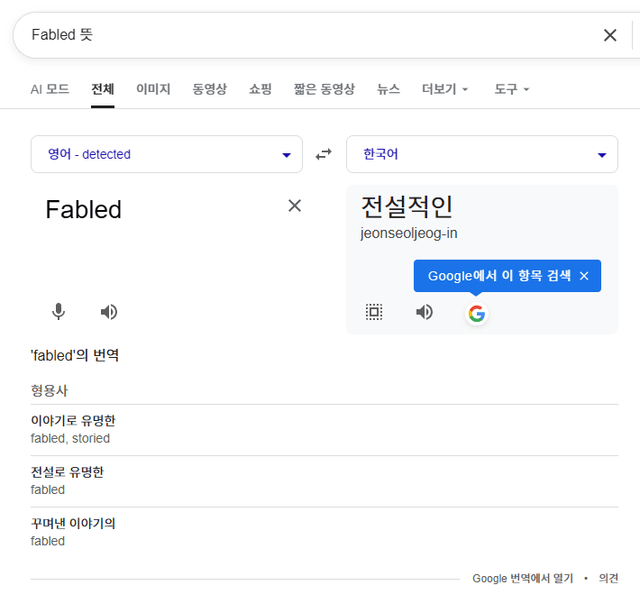Open the '뉴스' tab
Image resolution: width=640 pixels, height=604 pixels.
click(x=388, y=89)
